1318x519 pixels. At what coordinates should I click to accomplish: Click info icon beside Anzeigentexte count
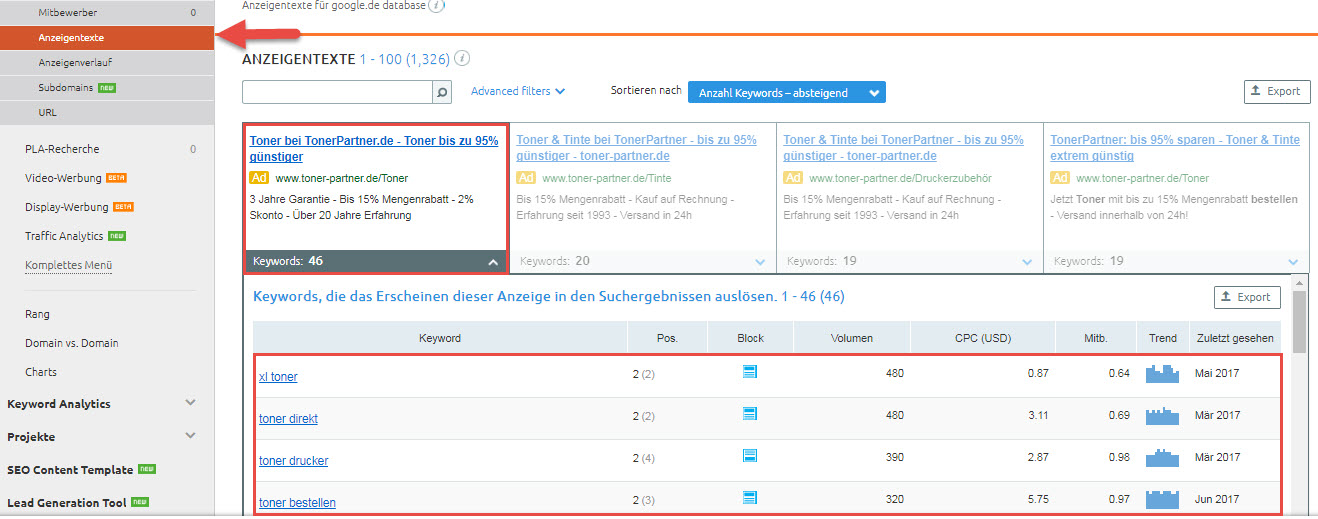[463, 59]
